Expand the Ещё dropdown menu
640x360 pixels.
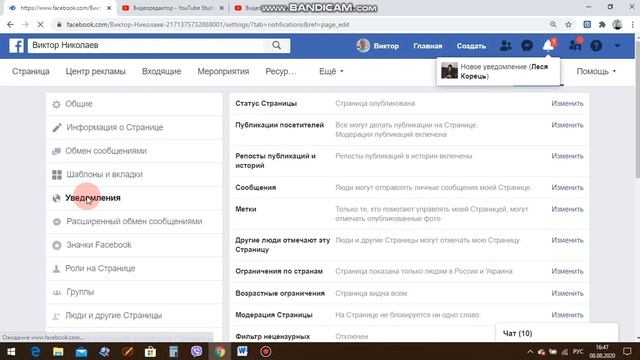point(331,71)
